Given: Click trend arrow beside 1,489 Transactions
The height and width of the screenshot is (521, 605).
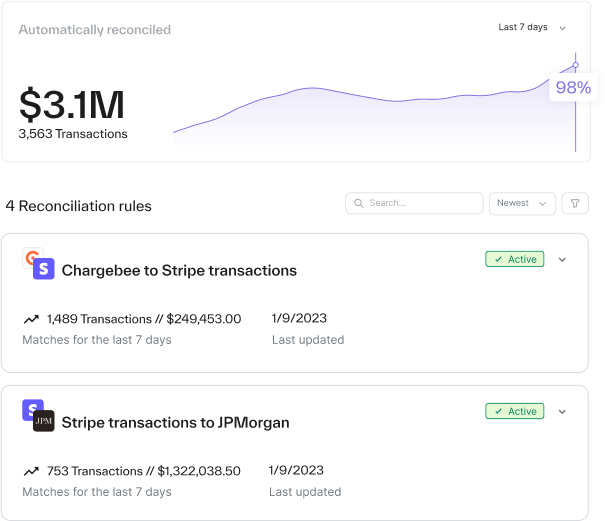Looking at the screenshot, I should 31,320.
